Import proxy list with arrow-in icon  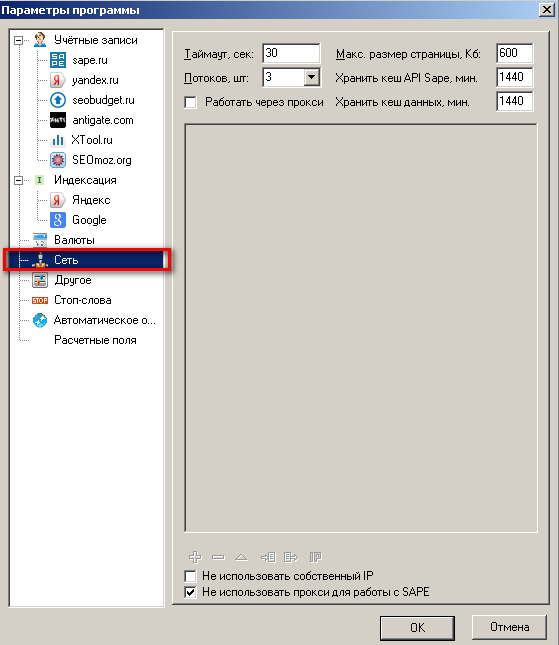(x=268, y=557)
